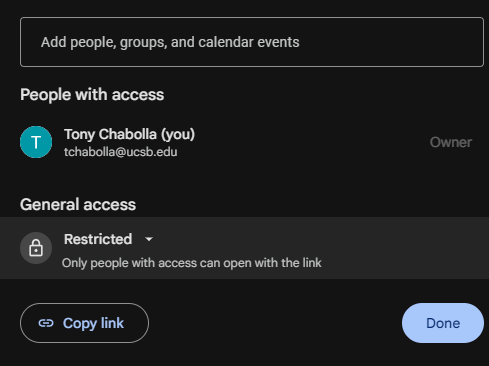Viewport: 489px width, 366px height.
Task: Focus the Add people, groups, and calendar events field
Action: click(x=252, y=42)
